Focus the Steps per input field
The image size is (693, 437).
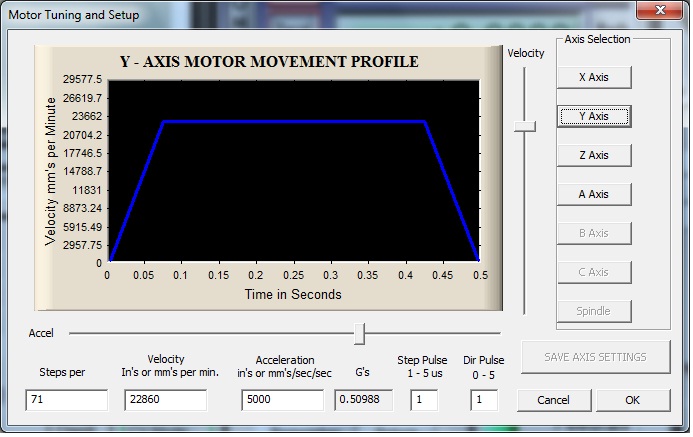66,400
